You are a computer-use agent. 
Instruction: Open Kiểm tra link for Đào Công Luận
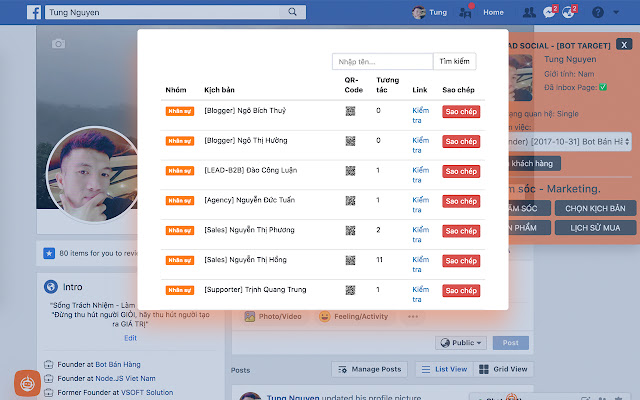[420, 175]
